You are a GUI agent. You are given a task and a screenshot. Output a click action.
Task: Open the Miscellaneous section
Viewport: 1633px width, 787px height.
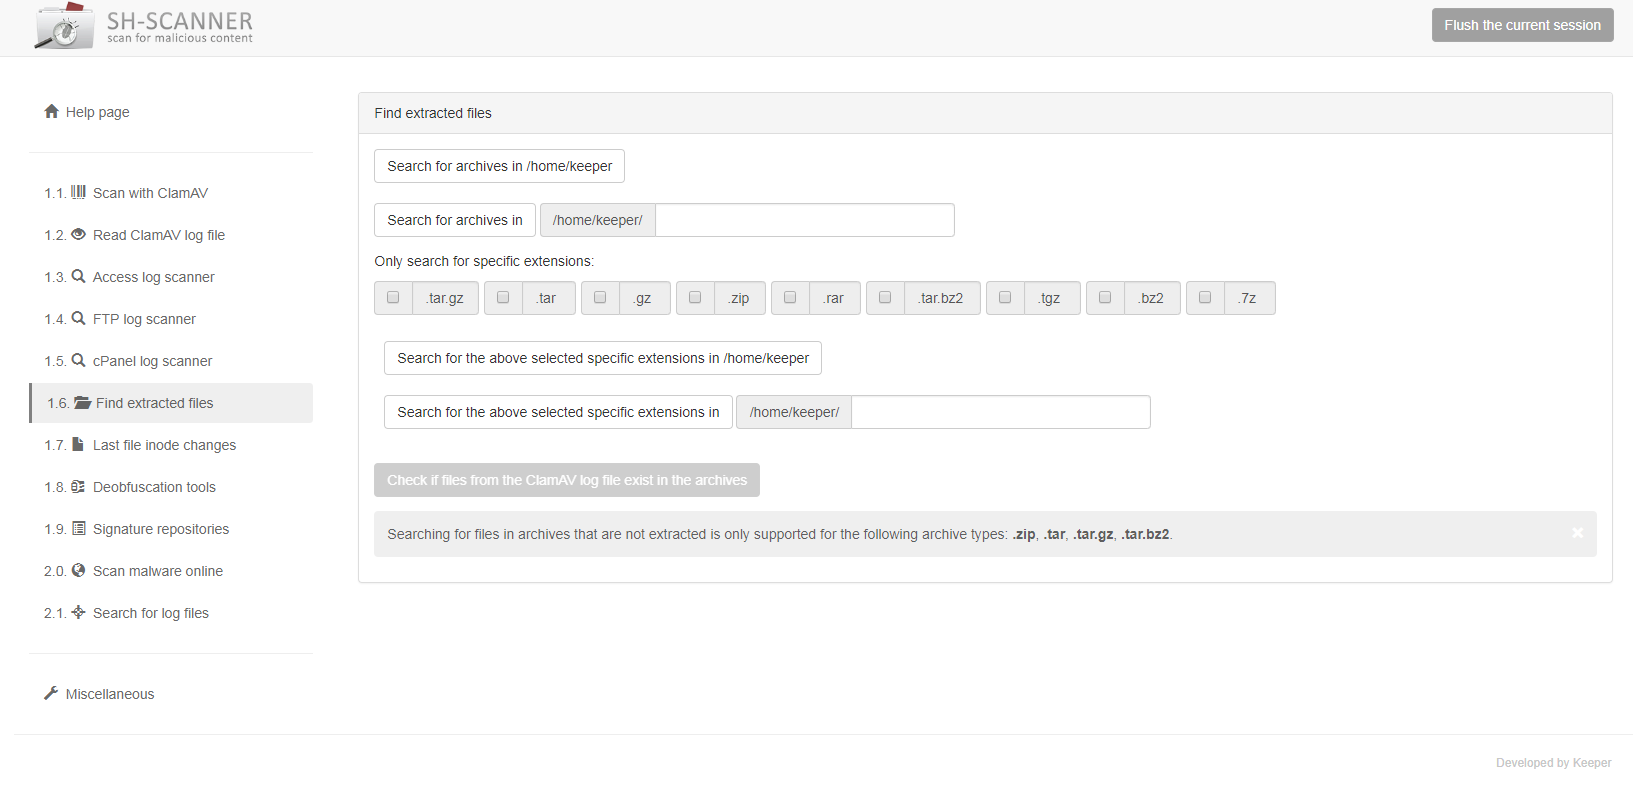(x=171, y=694)
